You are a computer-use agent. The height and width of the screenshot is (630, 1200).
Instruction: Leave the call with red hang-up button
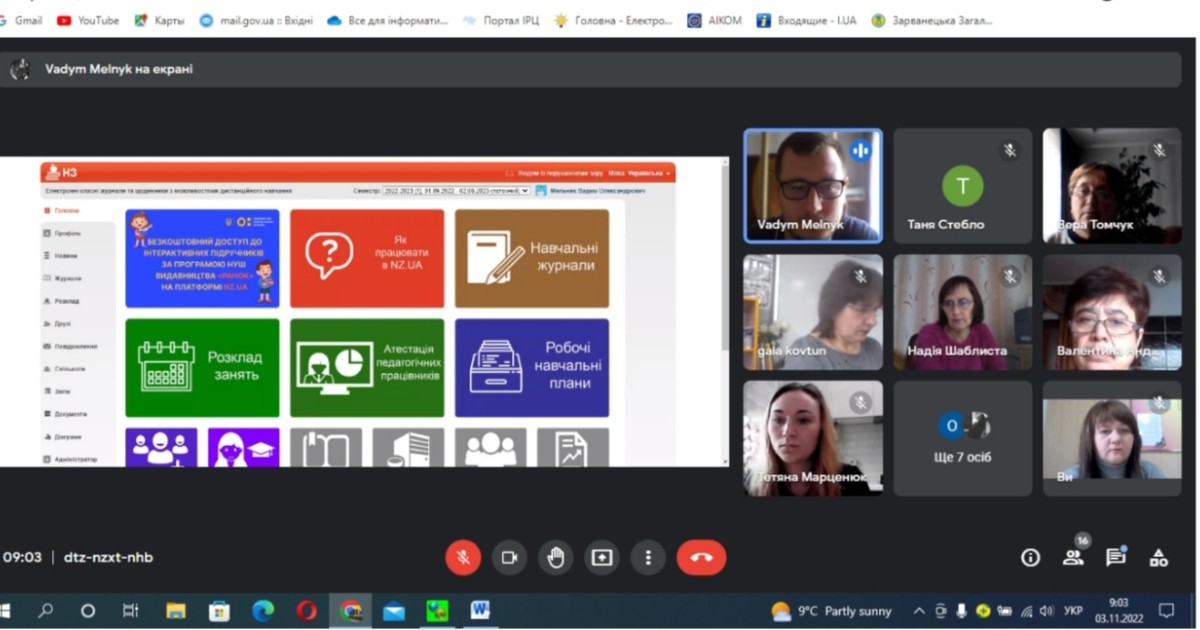pos(701,558)
